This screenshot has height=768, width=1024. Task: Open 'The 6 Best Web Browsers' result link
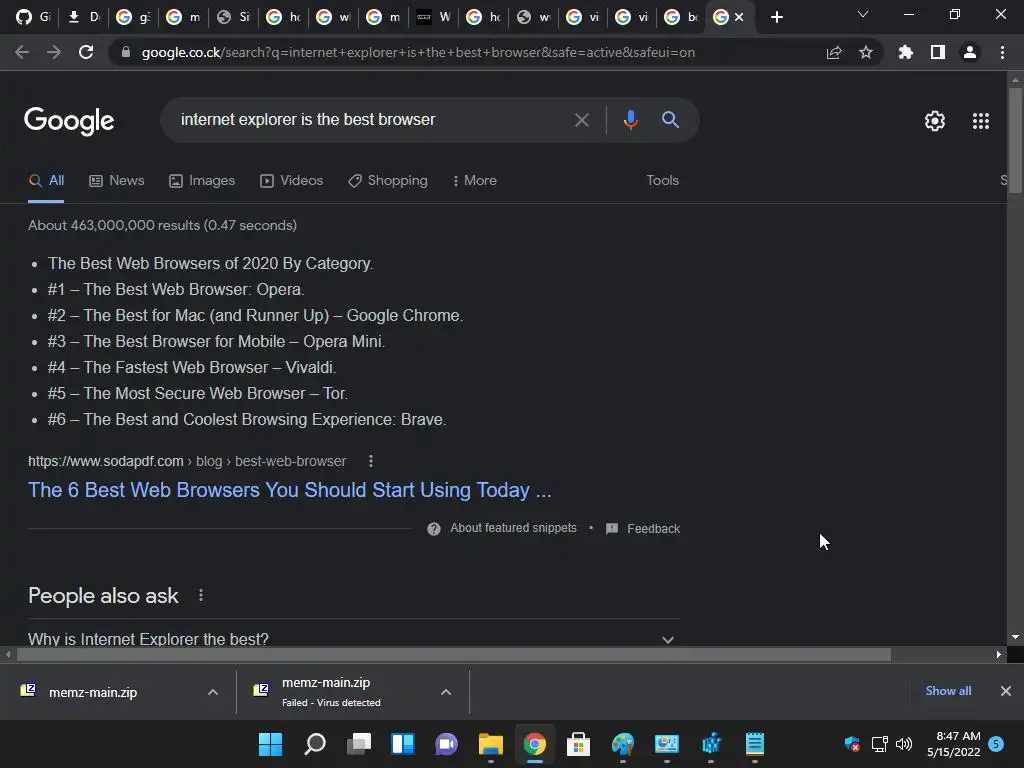pos(290,490)
